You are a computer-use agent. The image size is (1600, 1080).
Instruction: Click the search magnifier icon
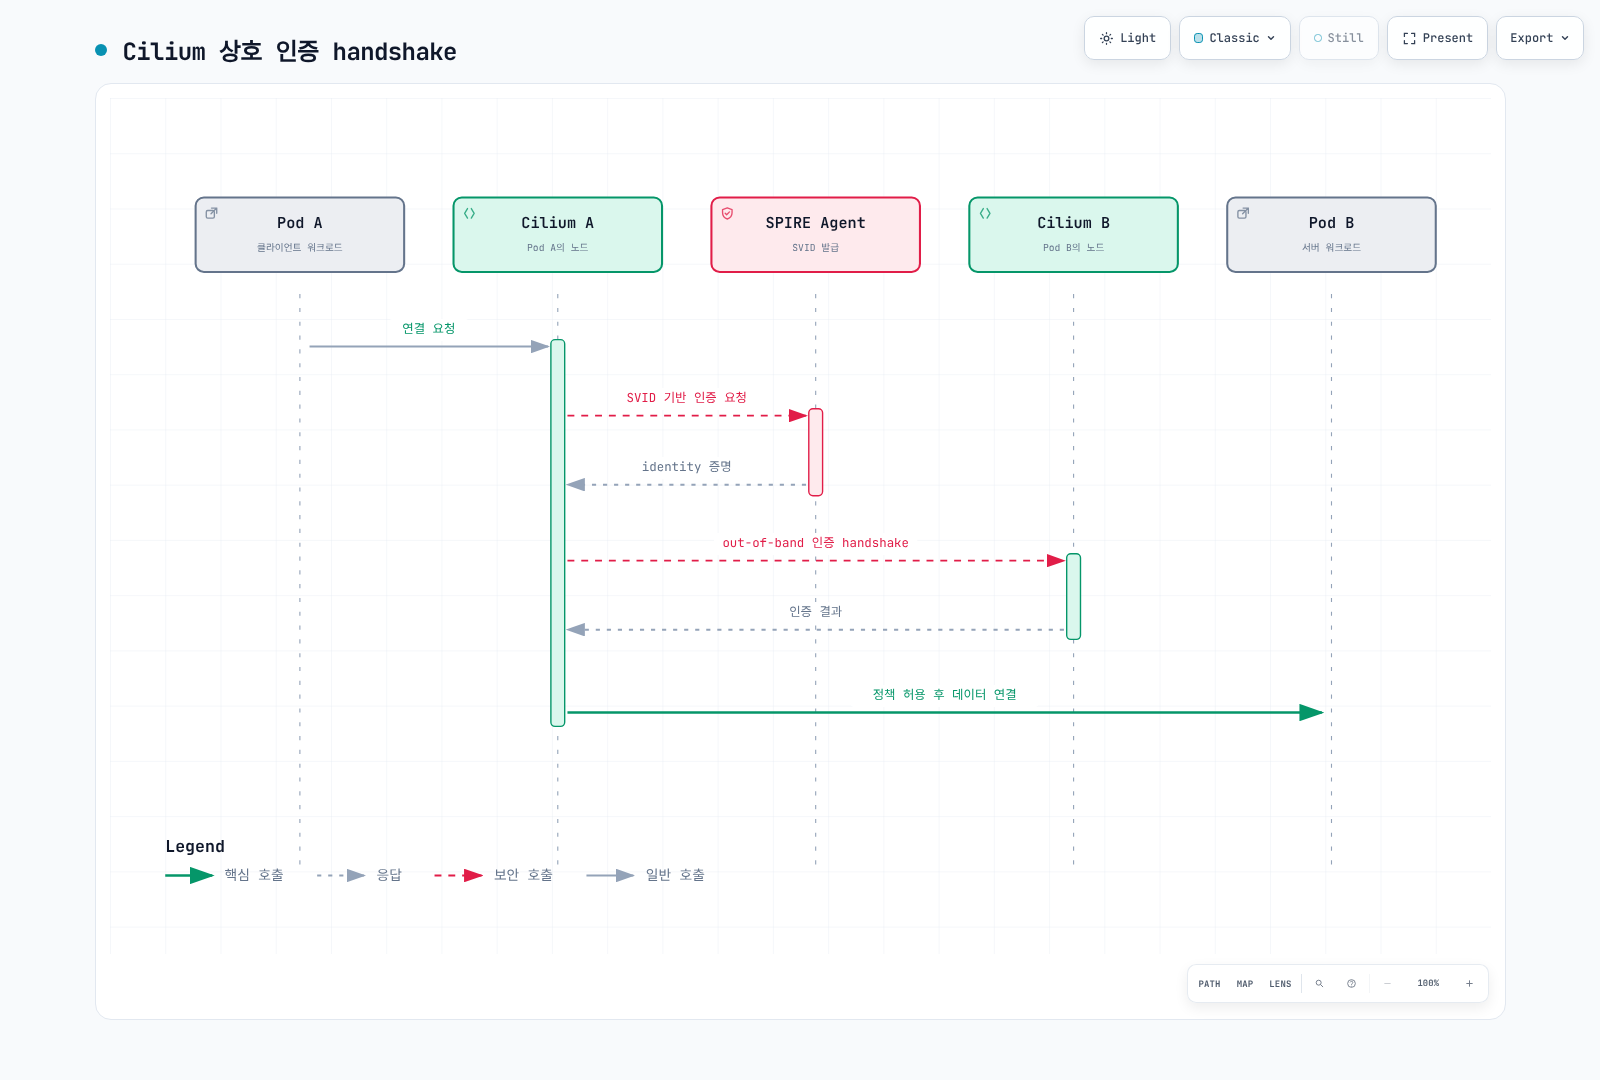click(x=1319, y=984)
